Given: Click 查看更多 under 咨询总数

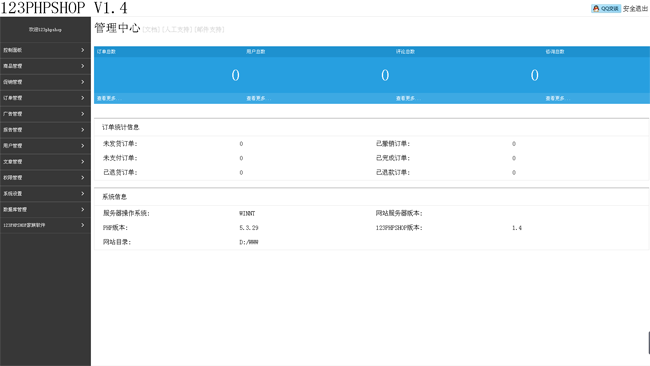Looking at the screenshot, I should pos(558,98).
